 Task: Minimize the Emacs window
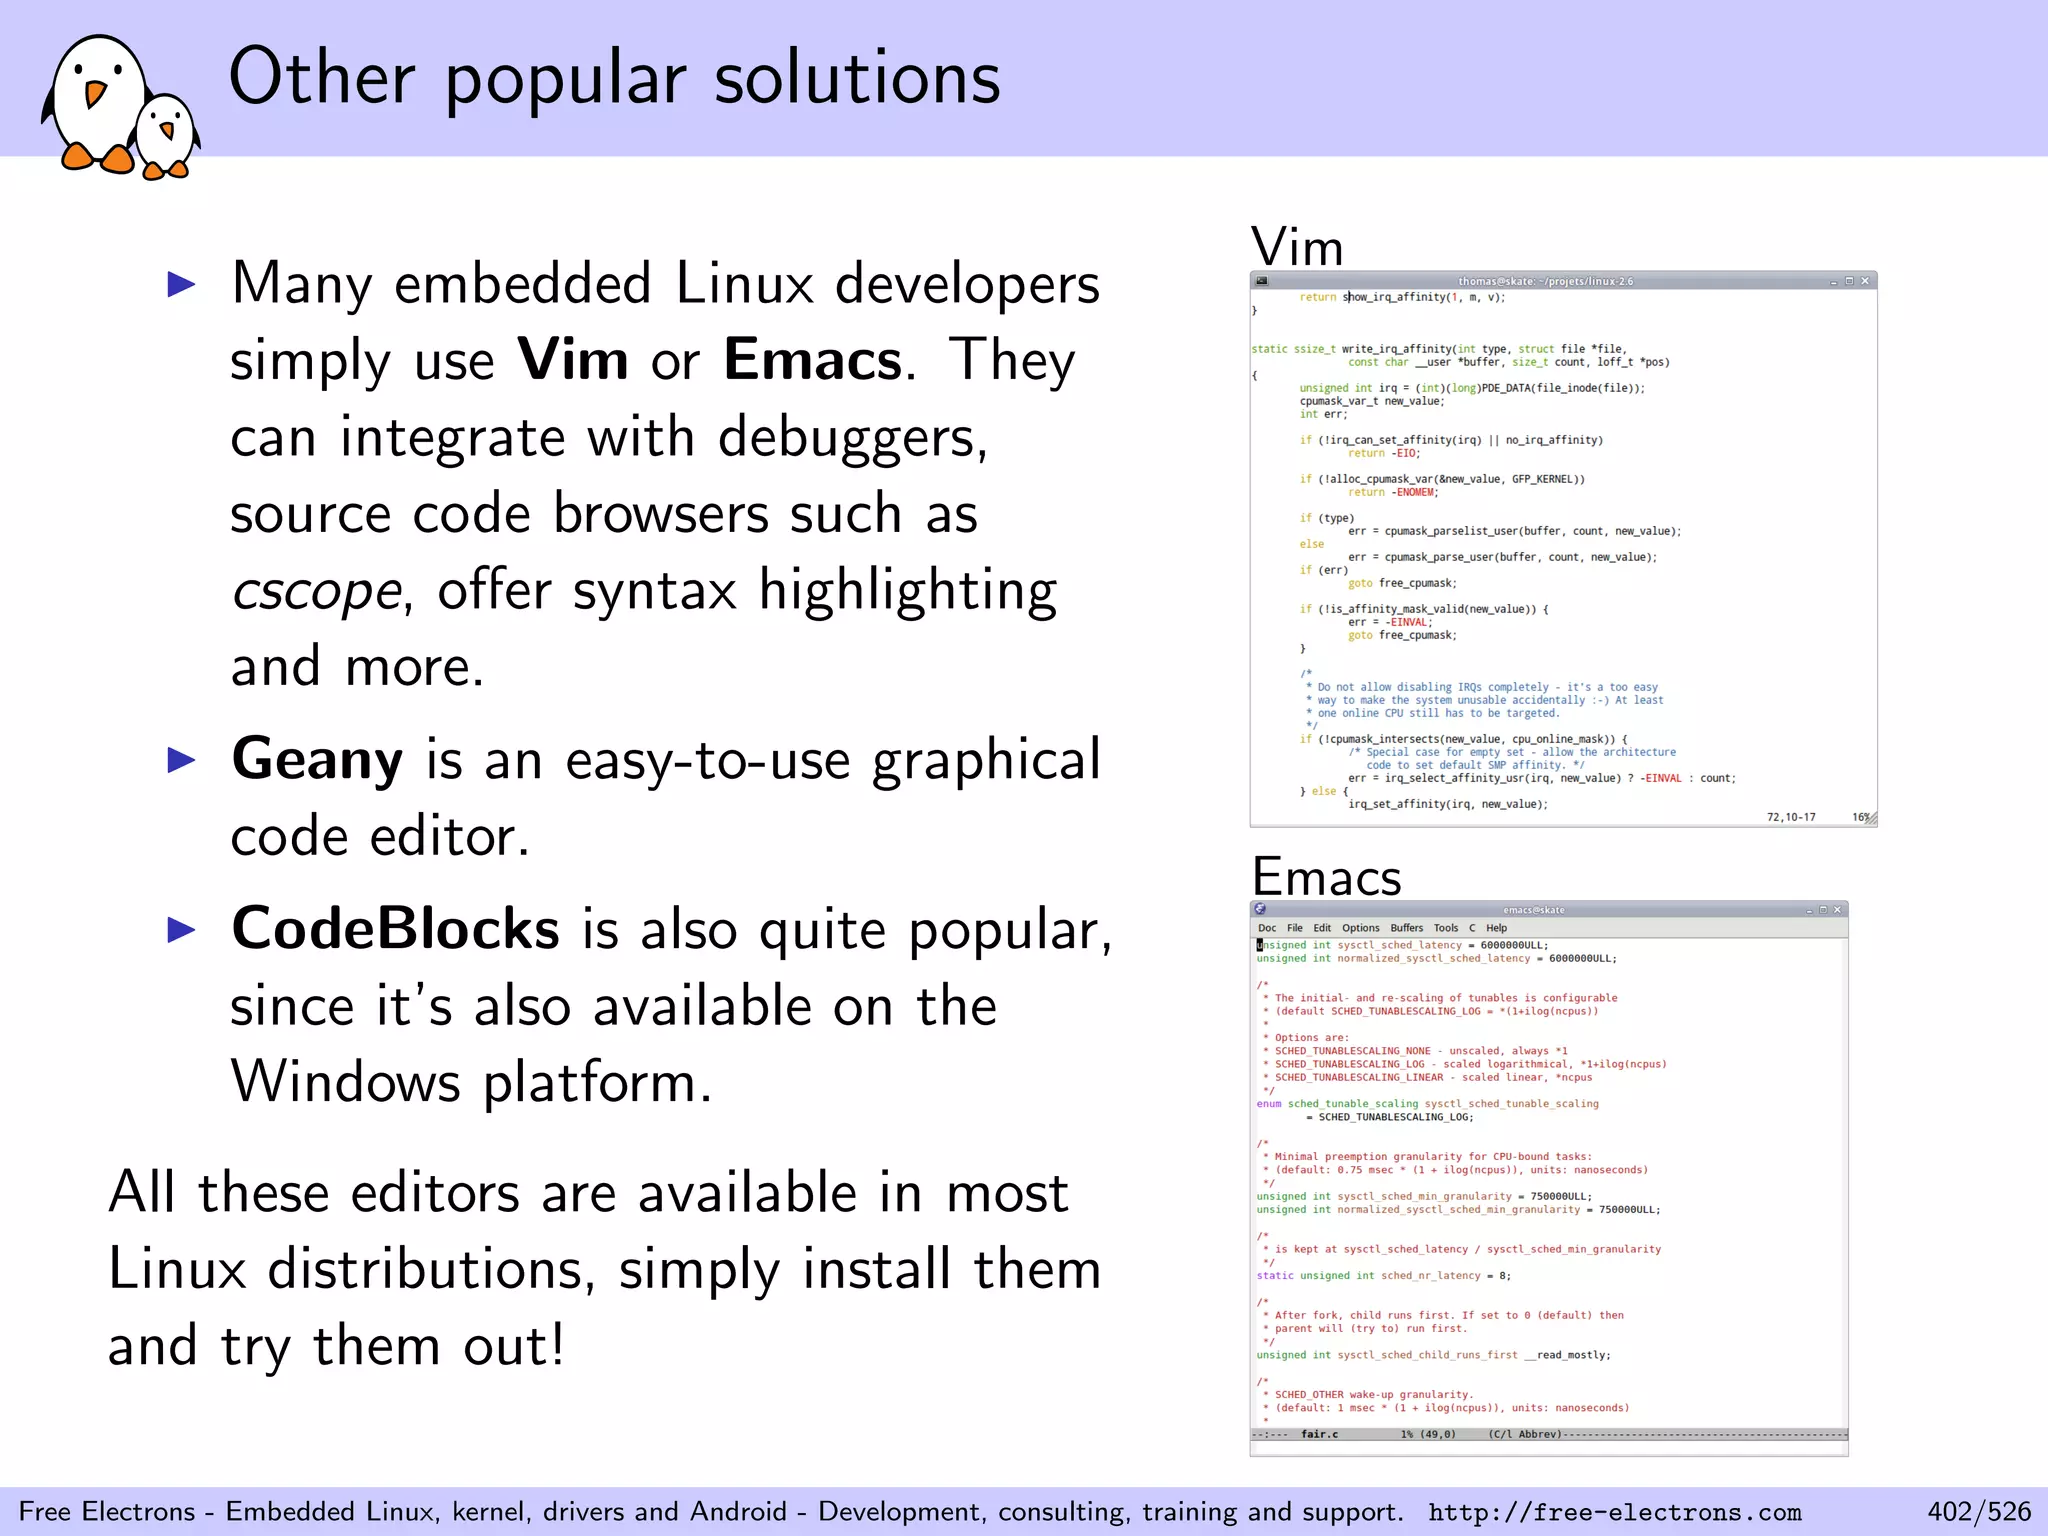pos(1809,910)
